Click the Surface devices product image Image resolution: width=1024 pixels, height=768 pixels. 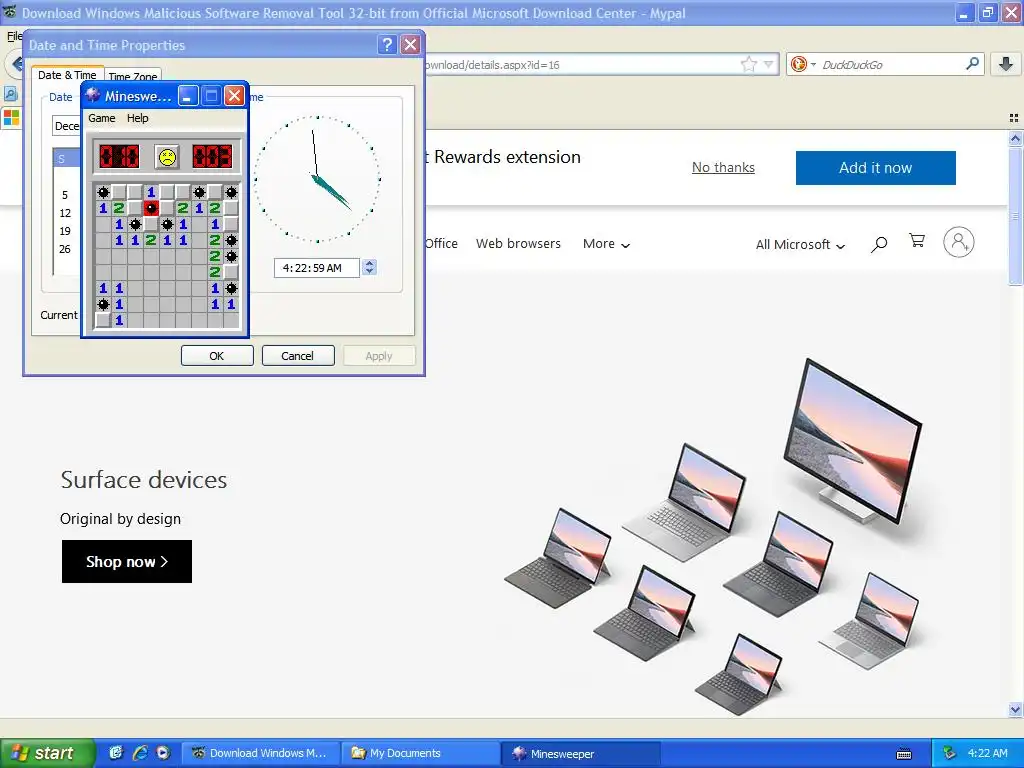(713, 537)
